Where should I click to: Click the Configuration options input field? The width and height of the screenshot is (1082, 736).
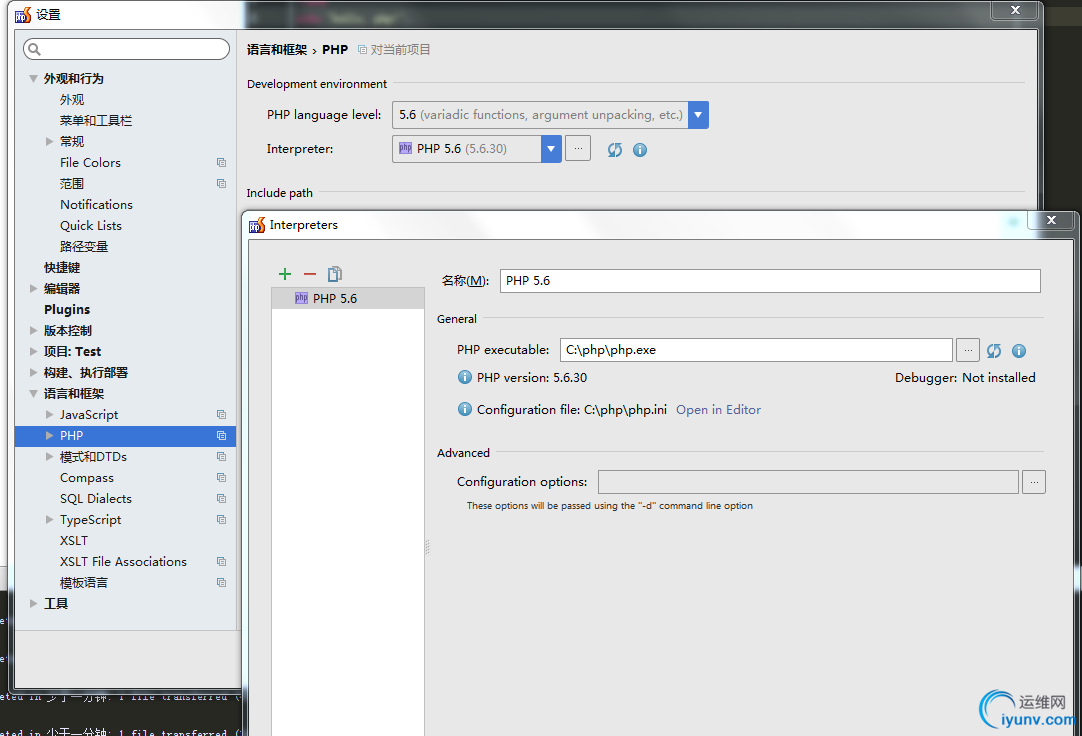pos(807,481)
